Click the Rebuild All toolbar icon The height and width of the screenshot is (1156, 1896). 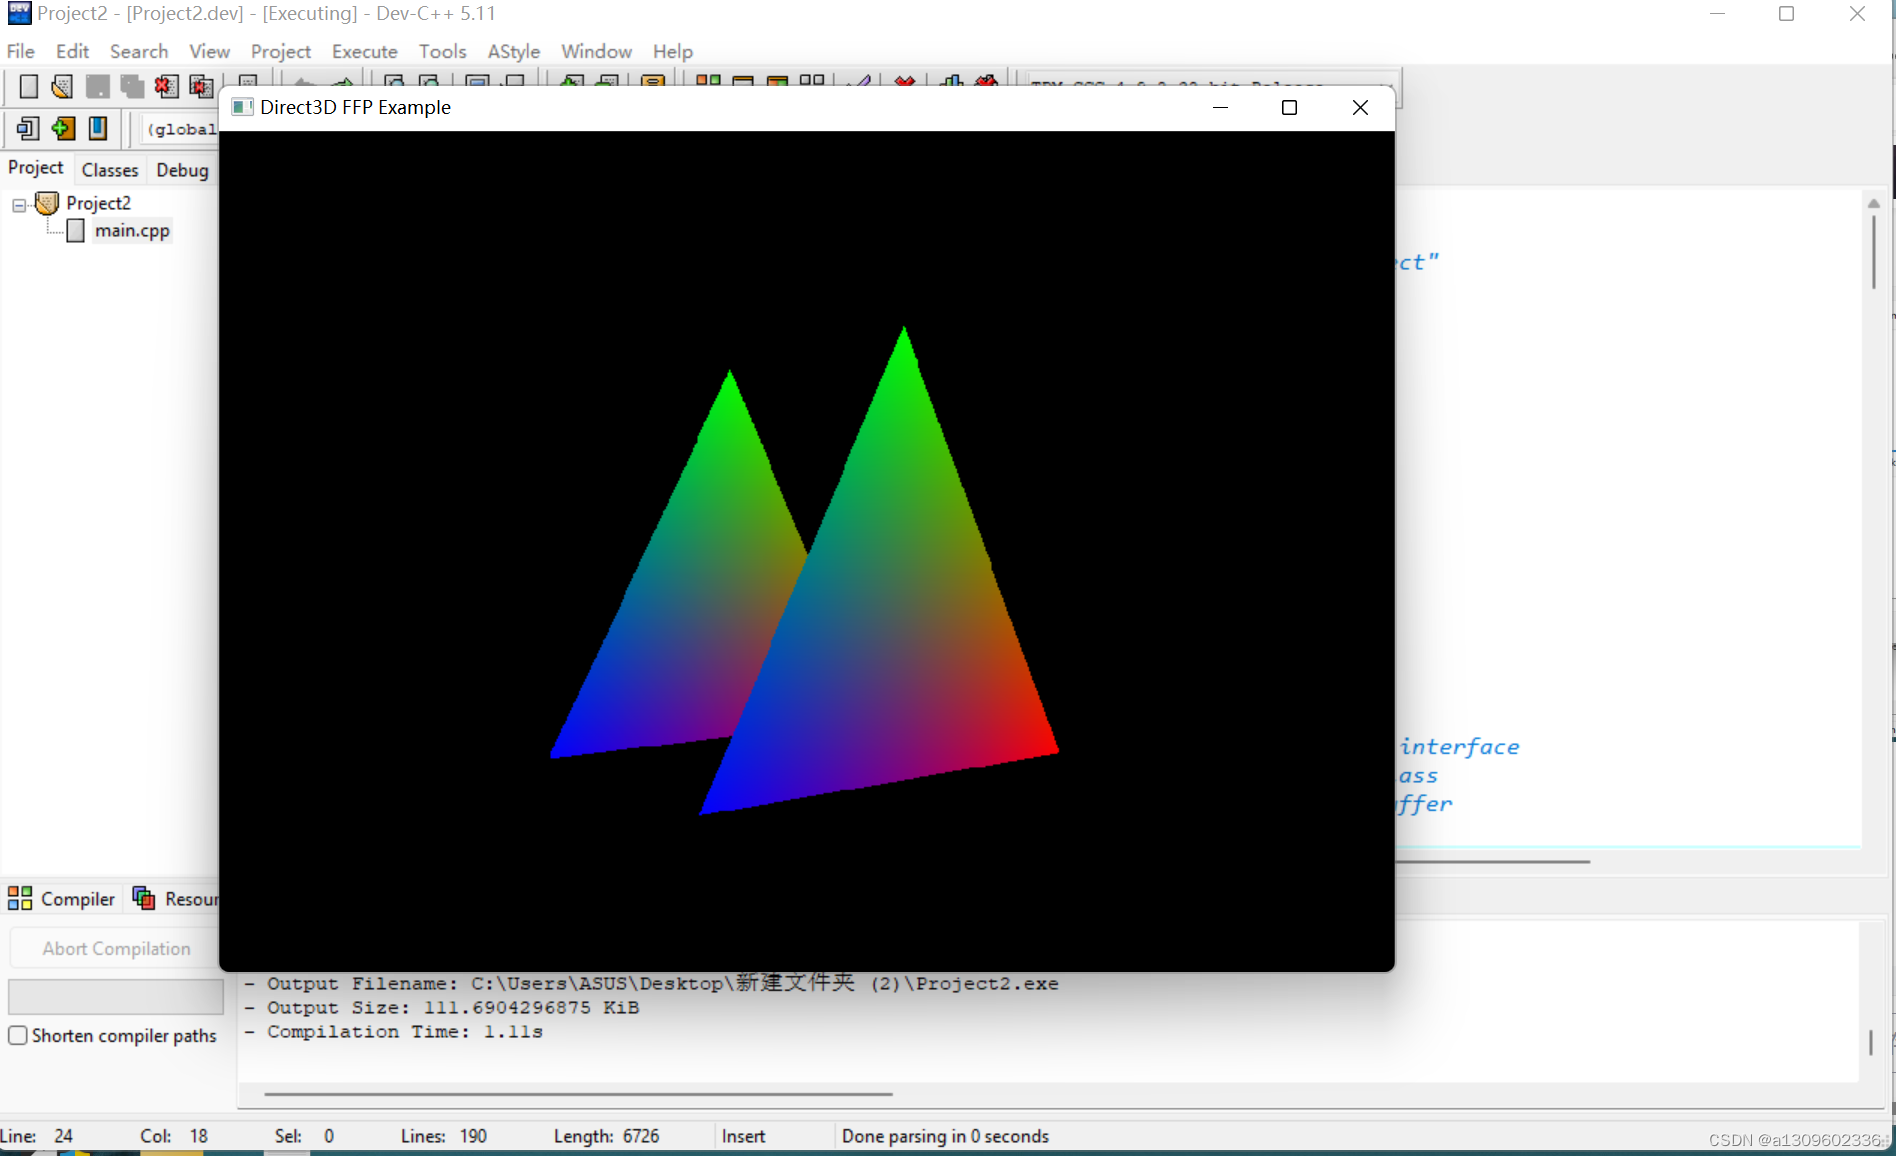(x=812, y=80)
